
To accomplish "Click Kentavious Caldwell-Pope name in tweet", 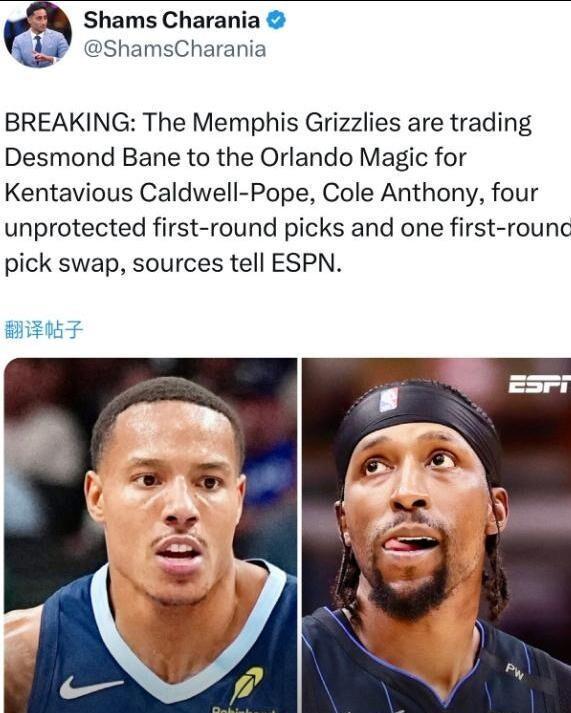I will [x=160, y=193].
